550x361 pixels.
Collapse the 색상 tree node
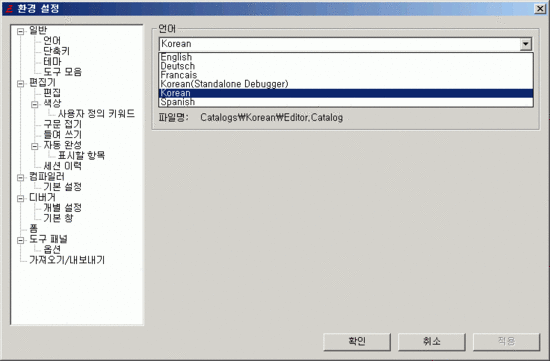point(35,105)
